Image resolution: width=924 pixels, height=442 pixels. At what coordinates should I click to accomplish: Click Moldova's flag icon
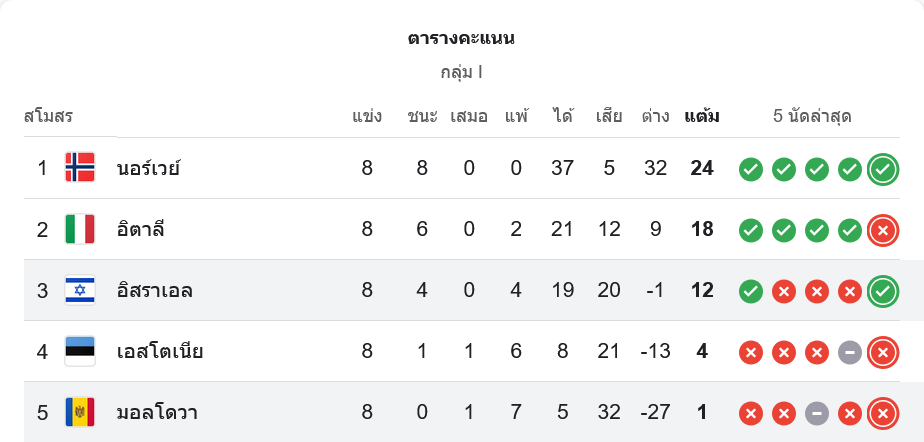pyautogui.click(x=80, y=413)
